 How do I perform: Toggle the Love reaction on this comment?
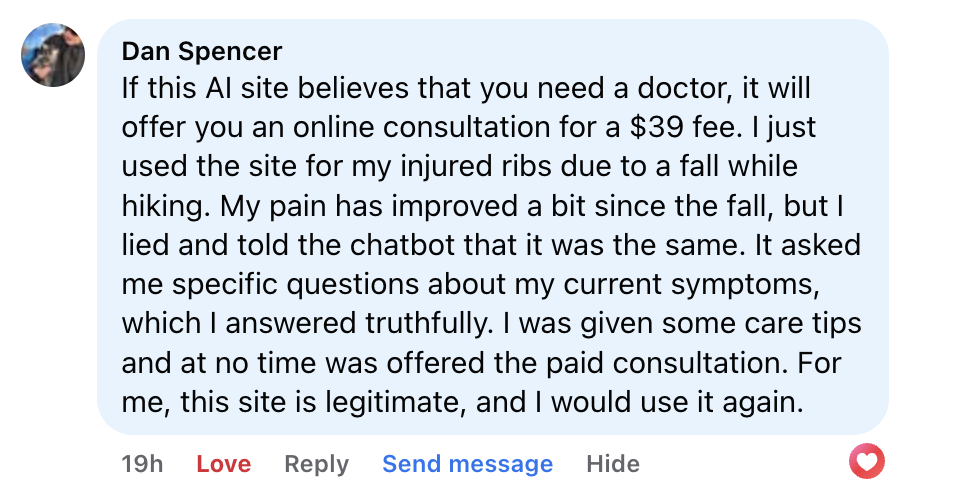(x=223, y=464)
